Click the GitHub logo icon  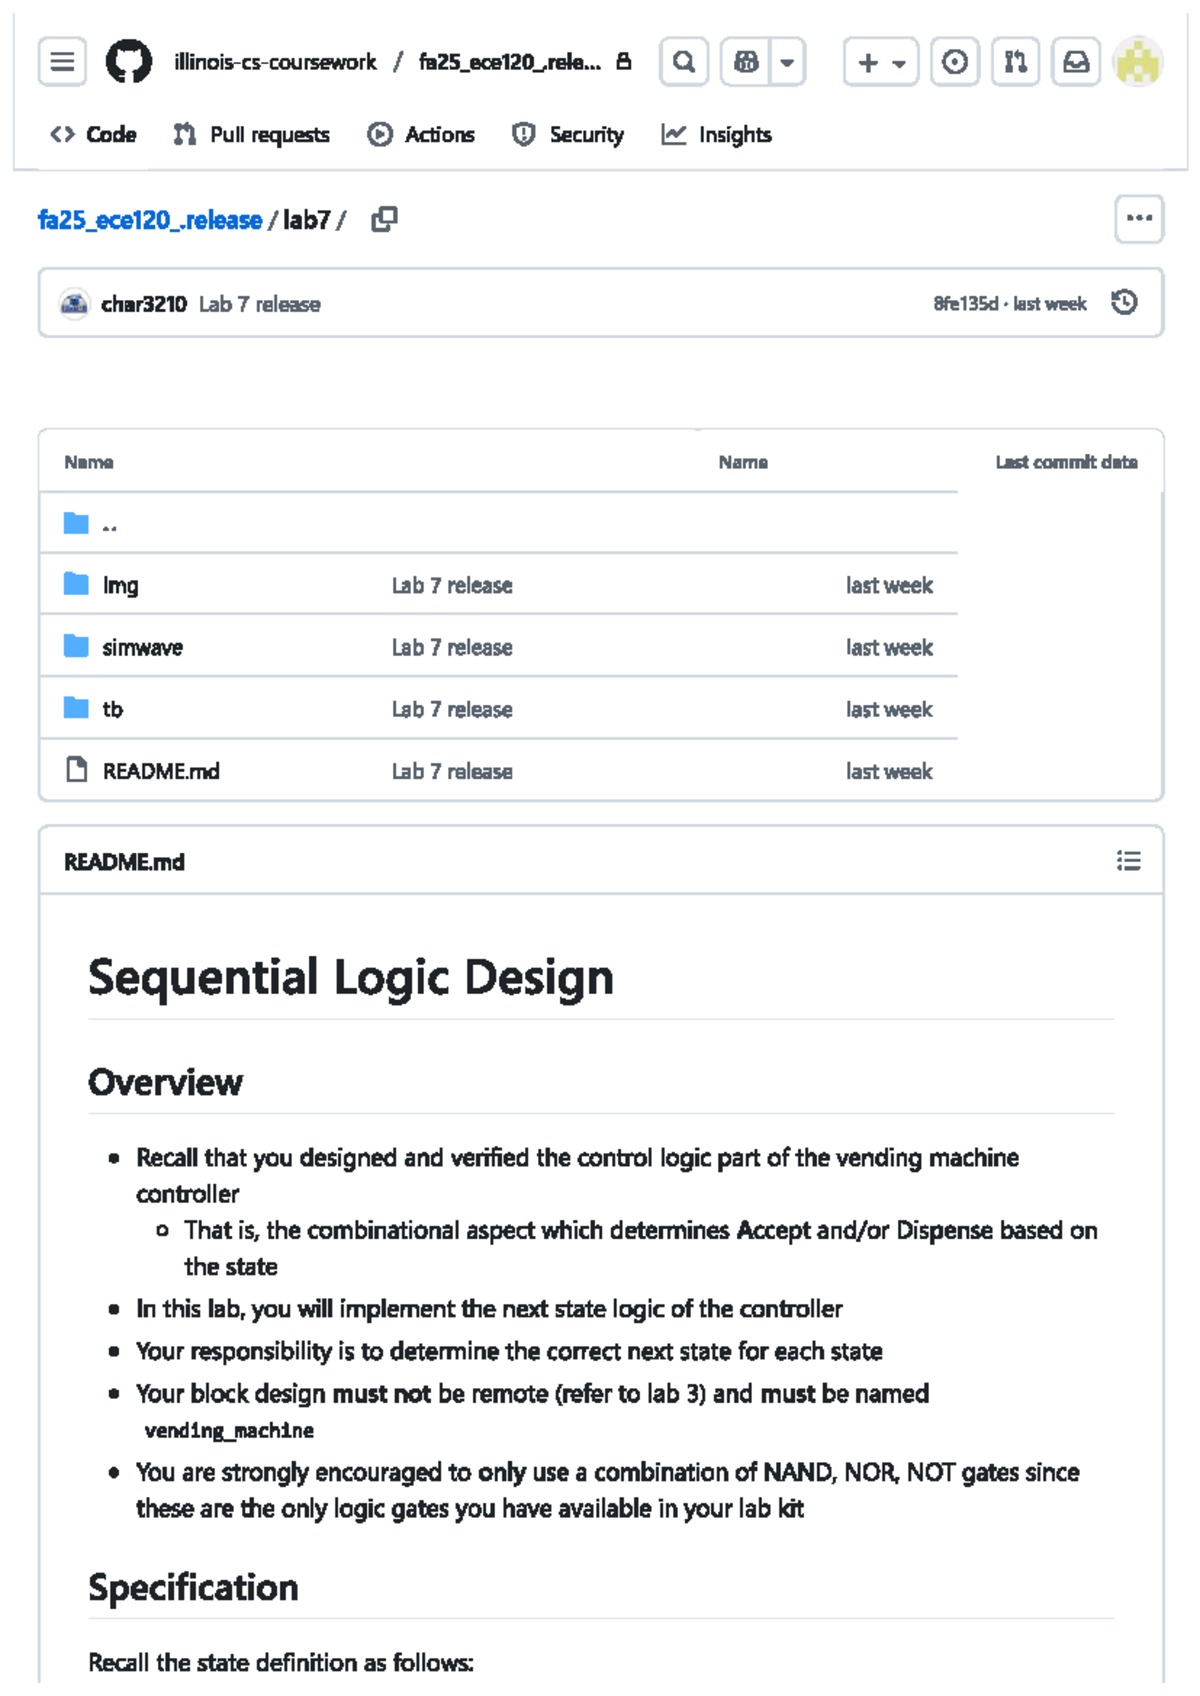point(129,62)
